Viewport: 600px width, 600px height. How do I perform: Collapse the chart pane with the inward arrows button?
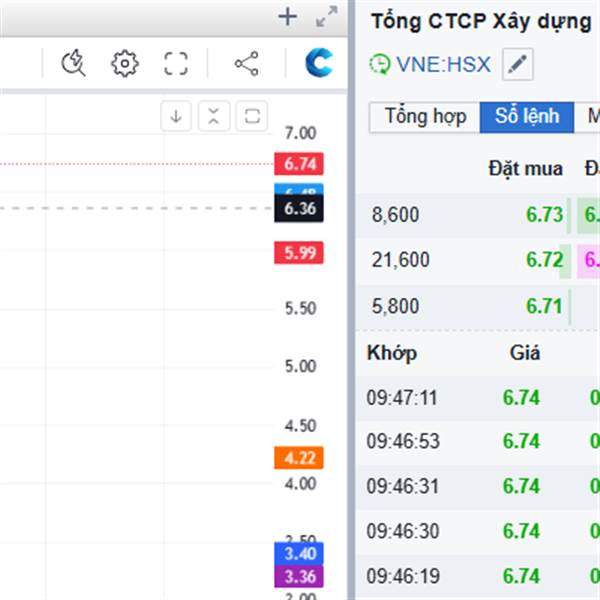tap(214, 116)
